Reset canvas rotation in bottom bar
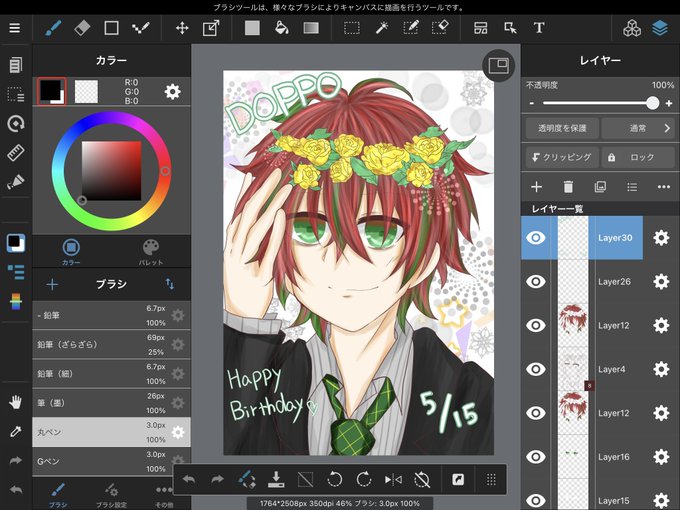Image resolution: width=680 pixels, height=510 pixels. coord(422,479)
